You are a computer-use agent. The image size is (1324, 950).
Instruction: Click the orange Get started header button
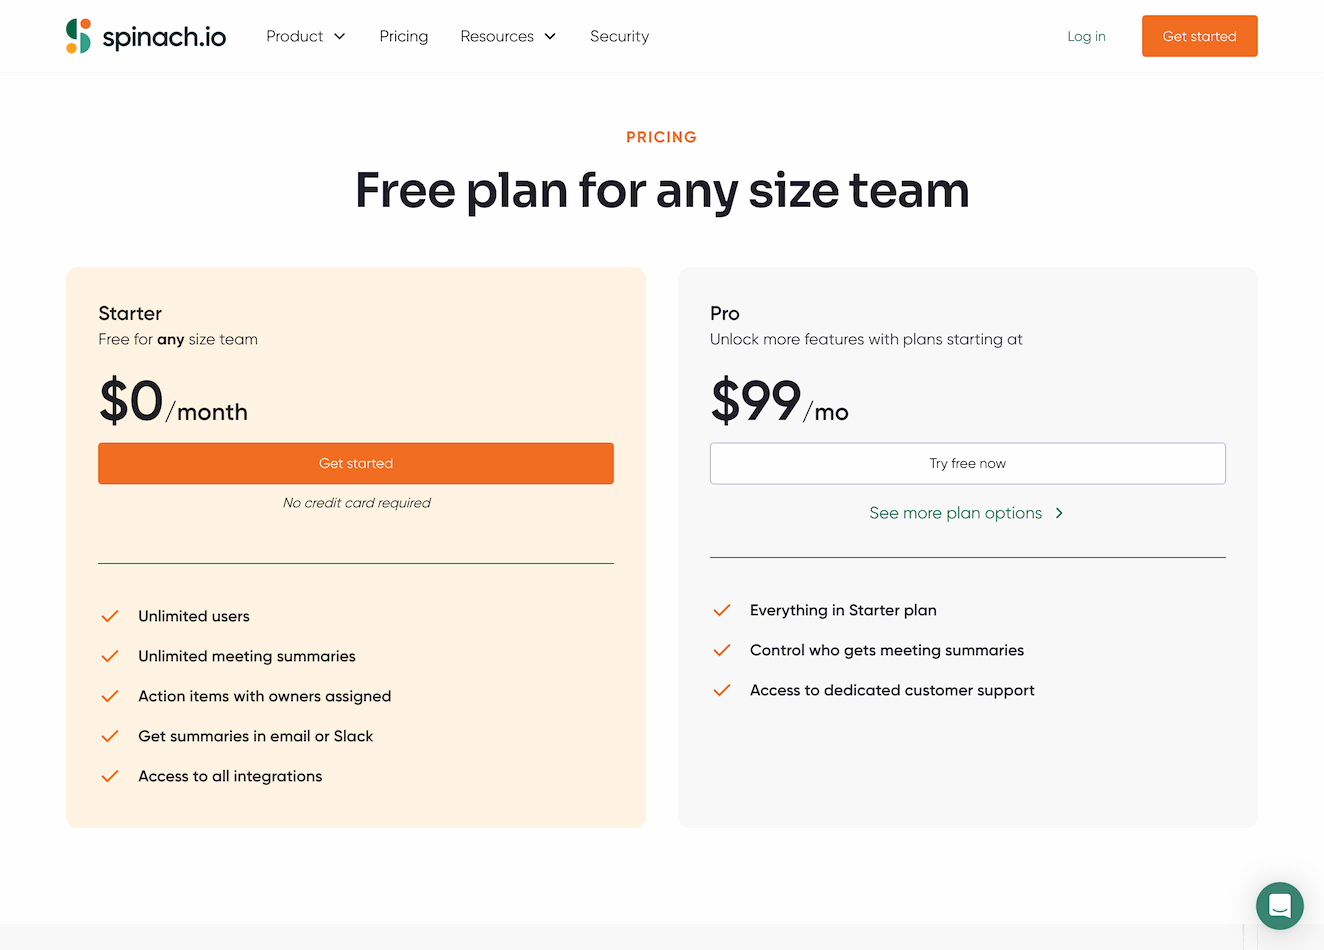point(1199,35)
